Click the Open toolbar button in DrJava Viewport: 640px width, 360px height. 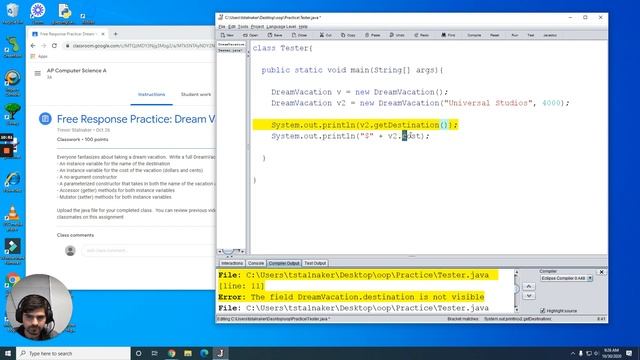point(251,35)
